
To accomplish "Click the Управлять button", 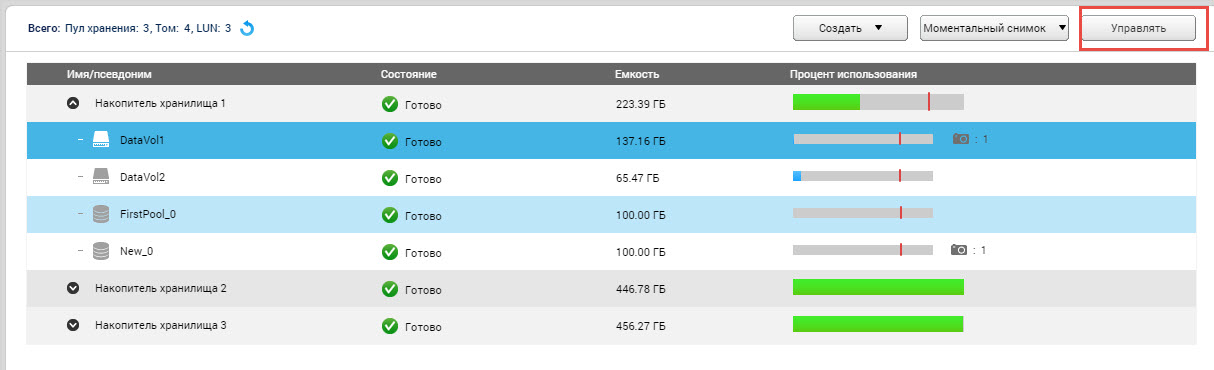I will [1139, 28].
